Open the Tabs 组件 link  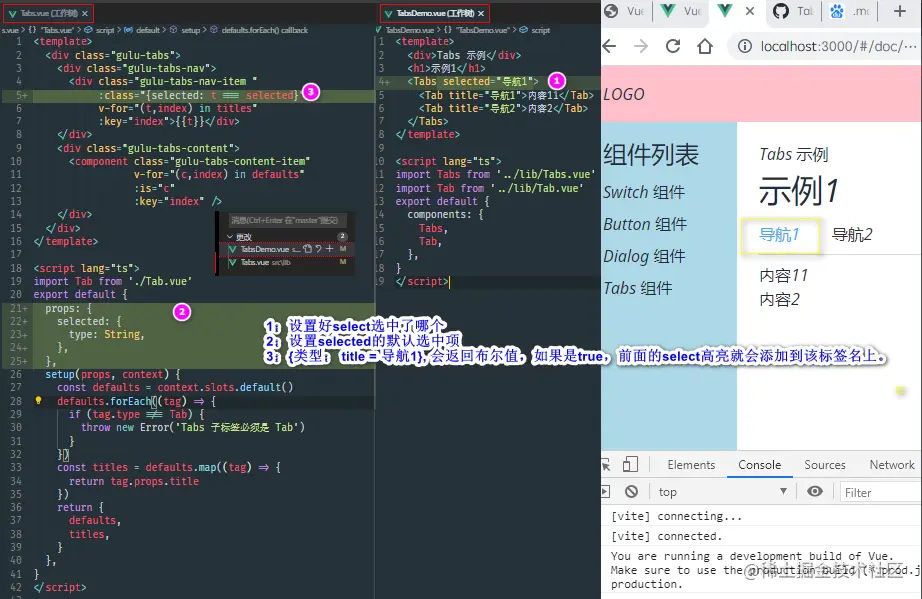pyautogui.click(x=637, y=288)
